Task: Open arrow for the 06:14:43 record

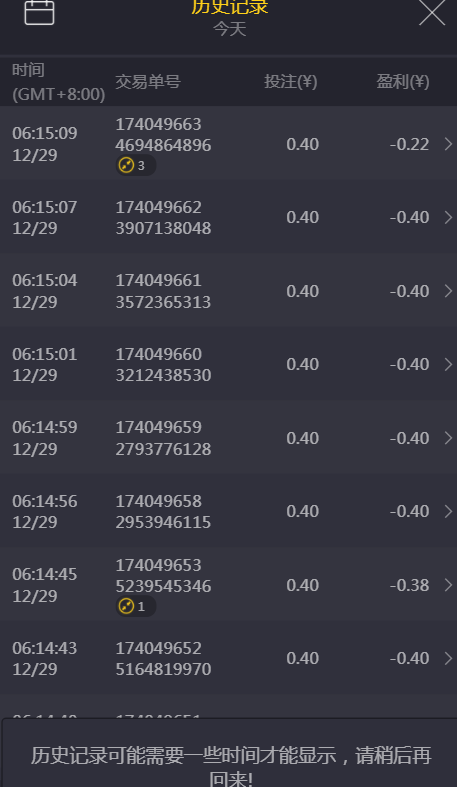Action: 448,658
